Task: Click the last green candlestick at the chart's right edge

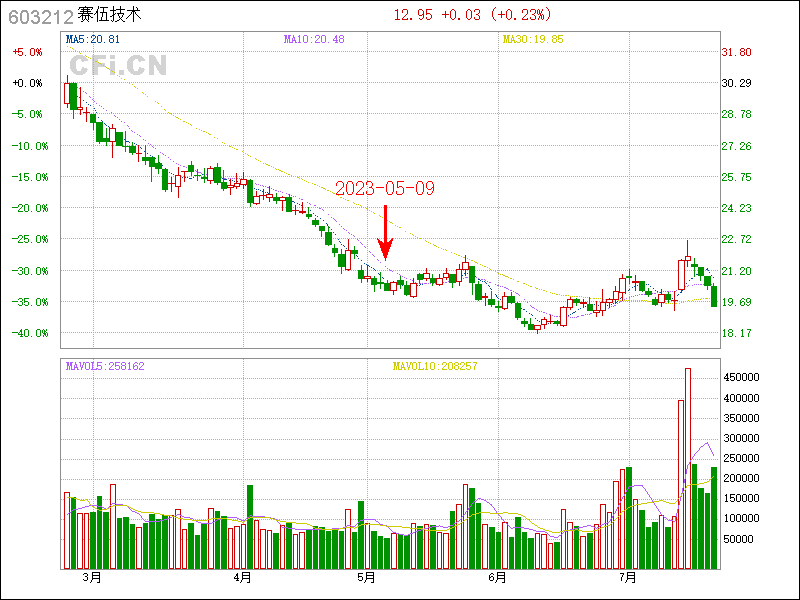Action: 714,296
